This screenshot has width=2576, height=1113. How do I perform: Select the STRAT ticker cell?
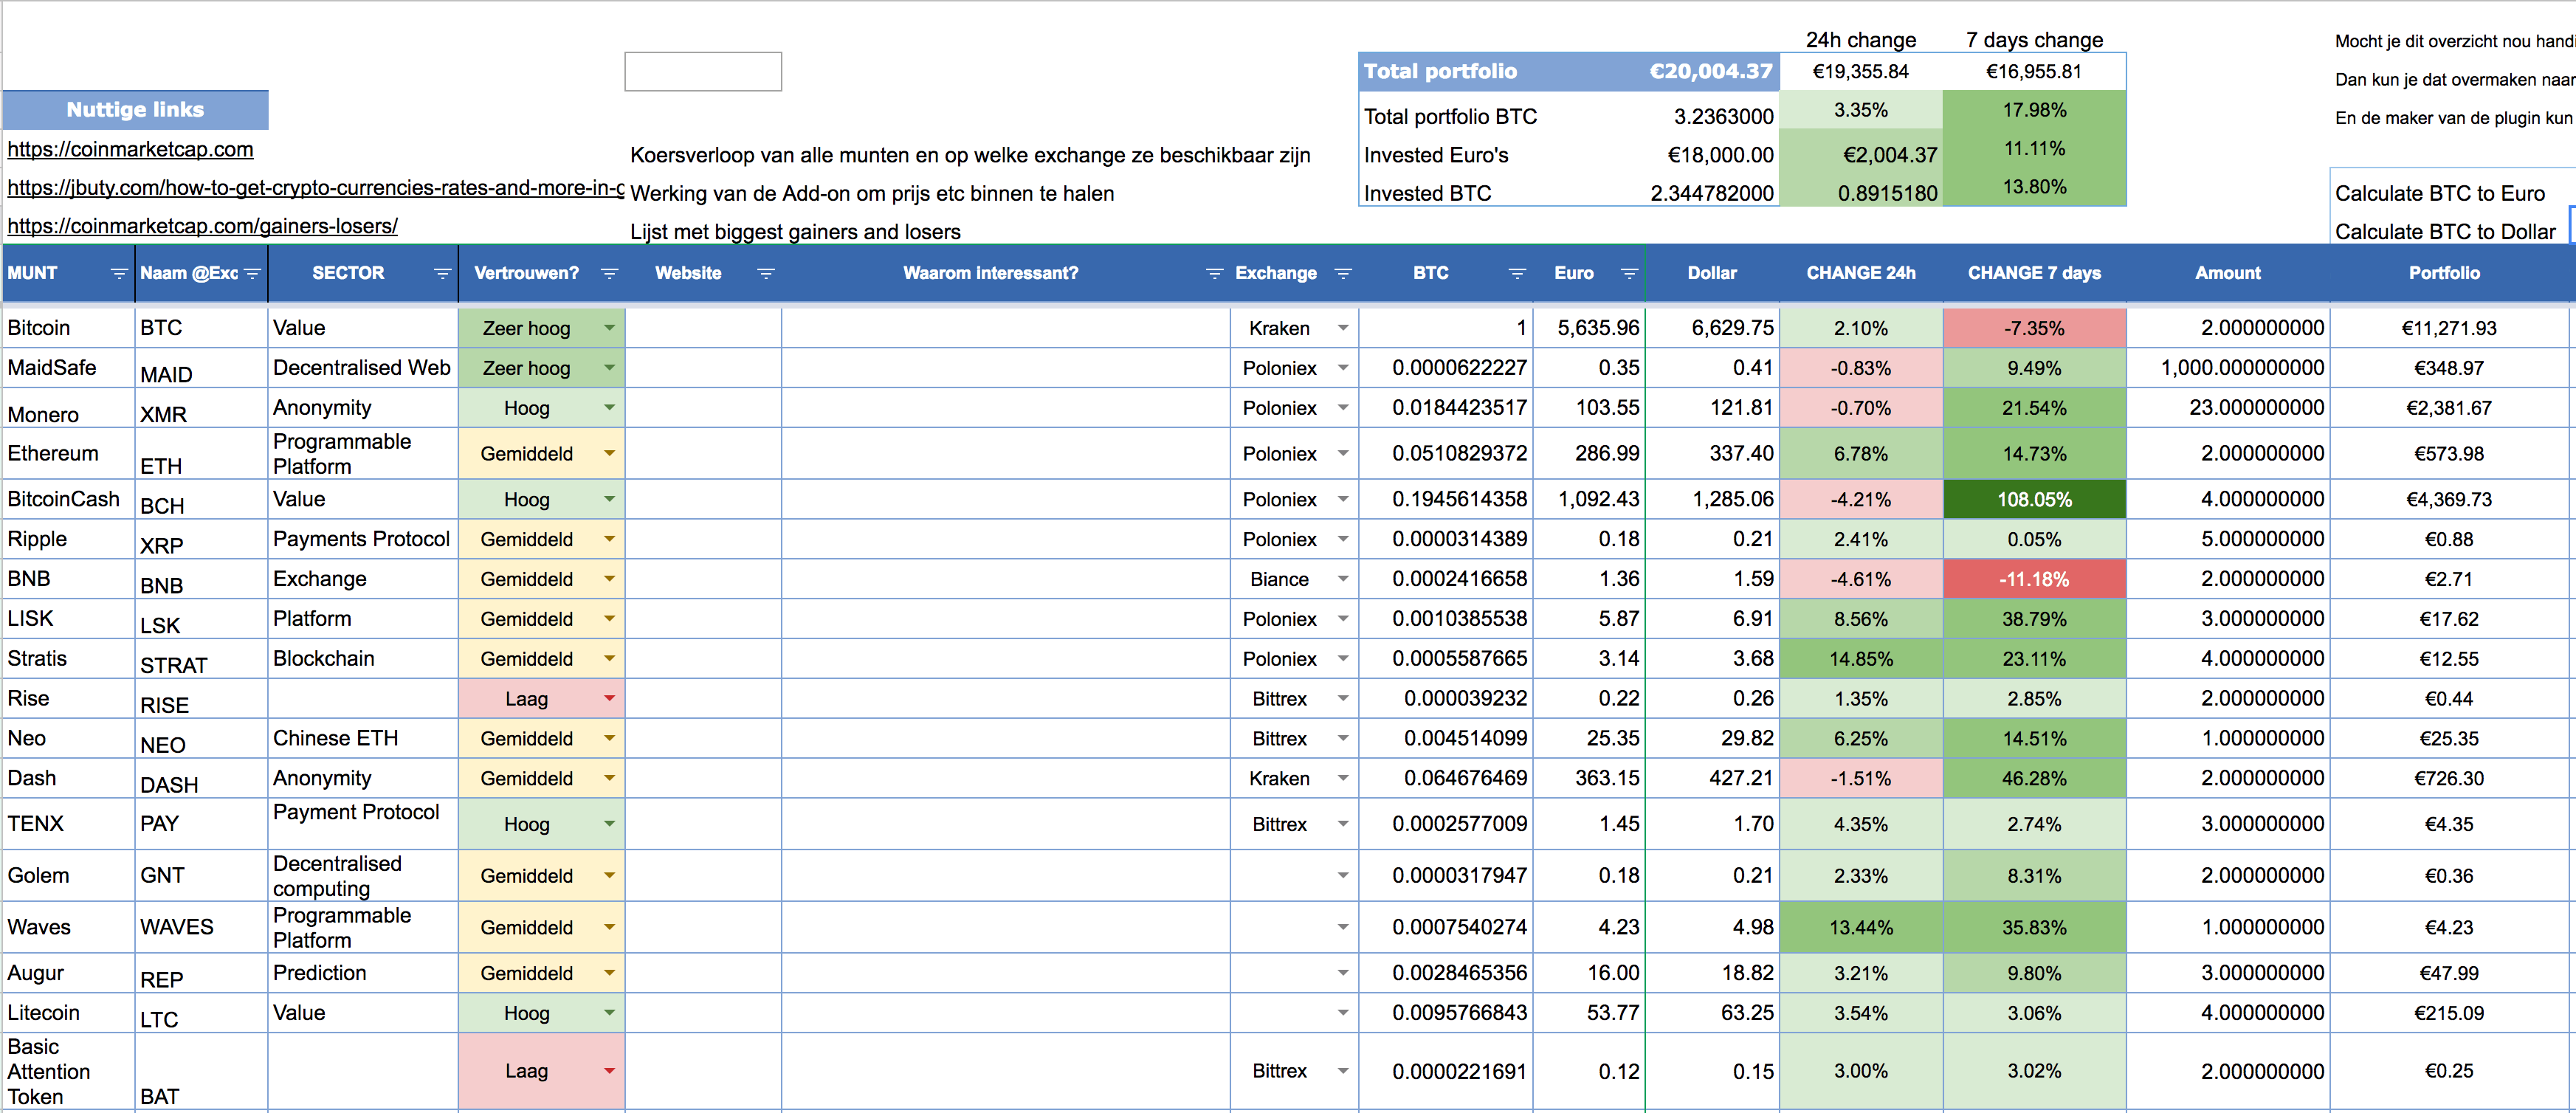[x=201, y=659]
